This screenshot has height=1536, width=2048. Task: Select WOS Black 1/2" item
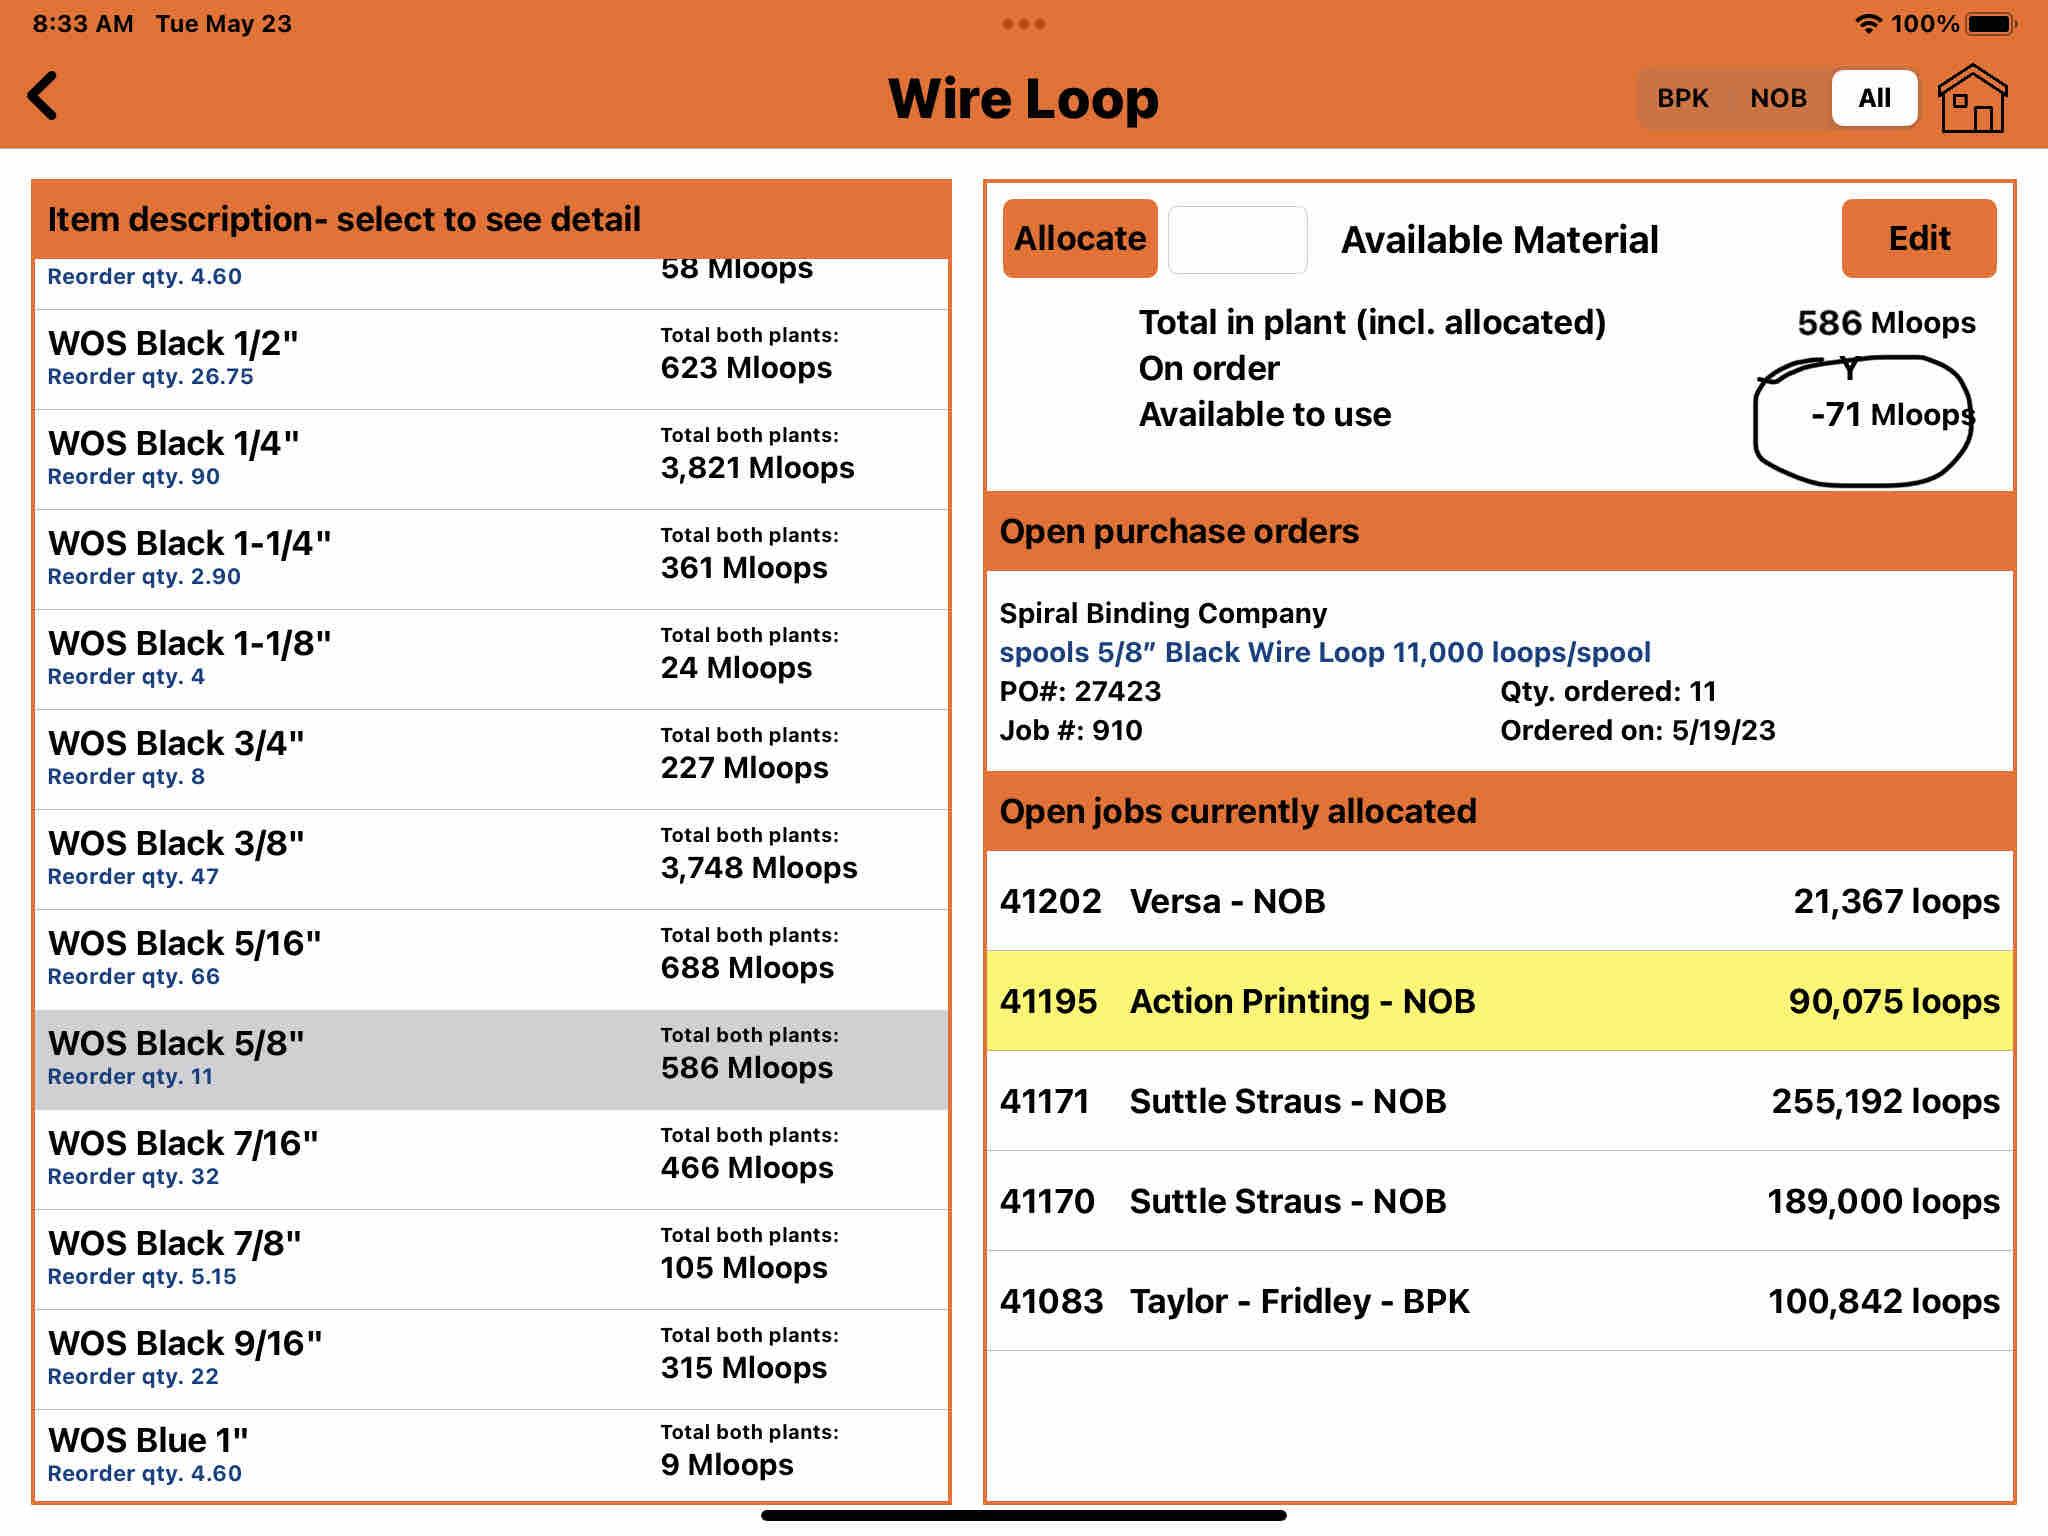[491, 358]
